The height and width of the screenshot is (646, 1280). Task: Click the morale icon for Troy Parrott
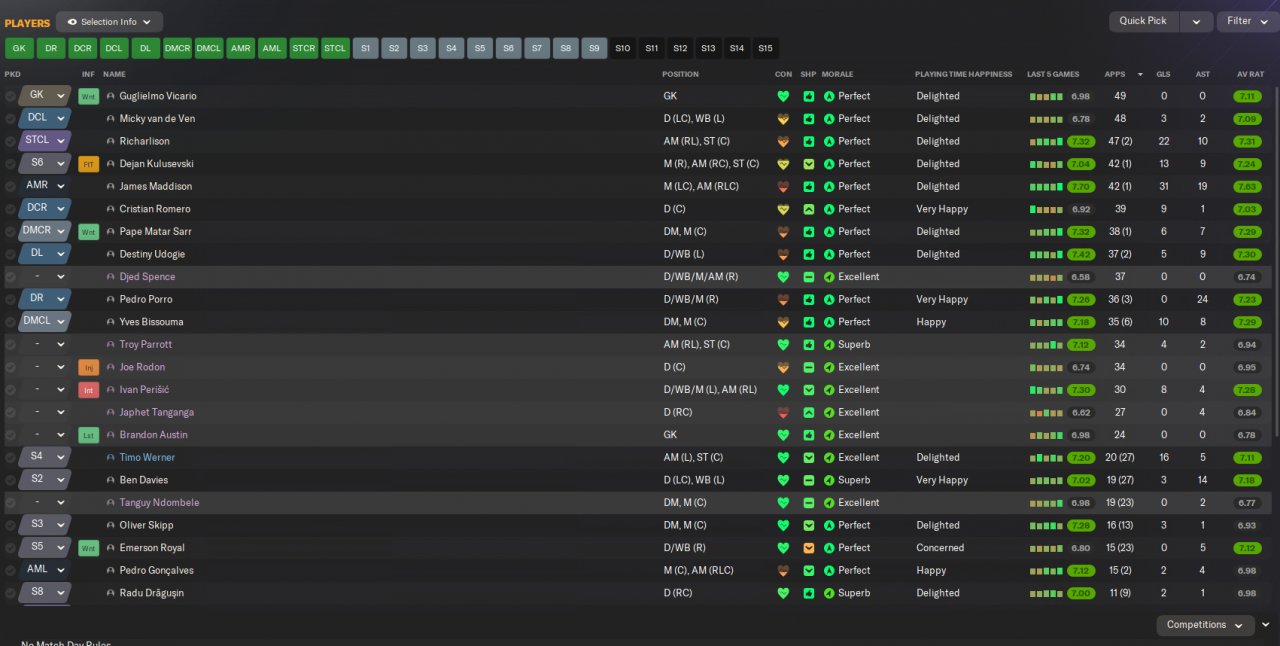(x=829, y=345)
